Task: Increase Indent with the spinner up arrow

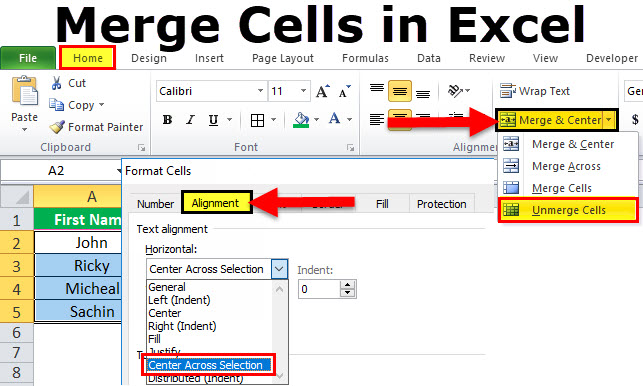Action: (348, 285)
